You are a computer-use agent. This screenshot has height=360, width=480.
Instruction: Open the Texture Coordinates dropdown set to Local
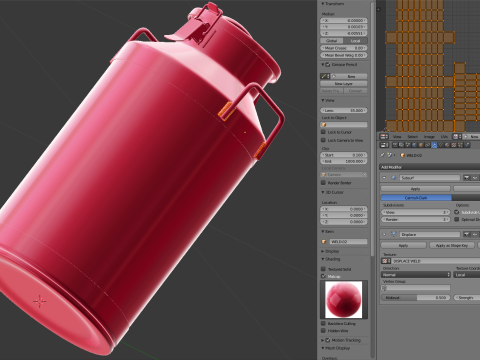tap(467, 275)
